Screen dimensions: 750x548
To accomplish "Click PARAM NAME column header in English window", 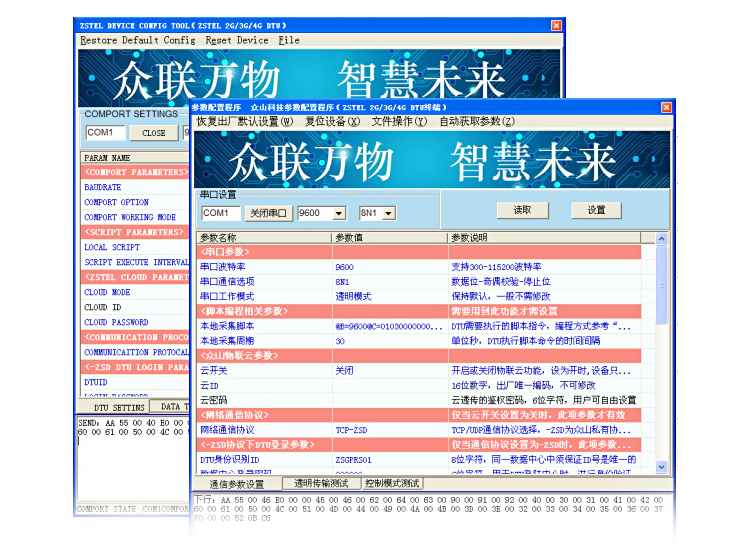I will click(x=135, y=157).
